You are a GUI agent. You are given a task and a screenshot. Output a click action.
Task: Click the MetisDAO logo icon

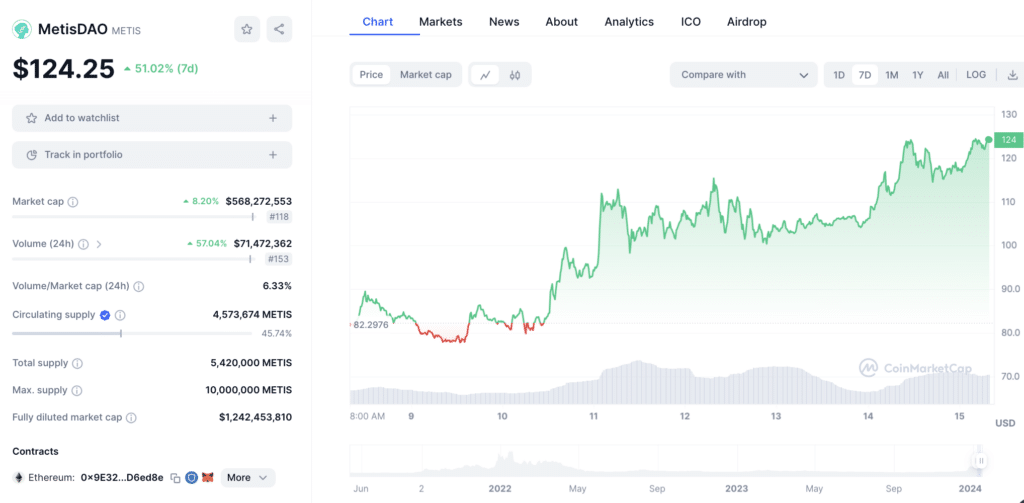tap(22, 29)
